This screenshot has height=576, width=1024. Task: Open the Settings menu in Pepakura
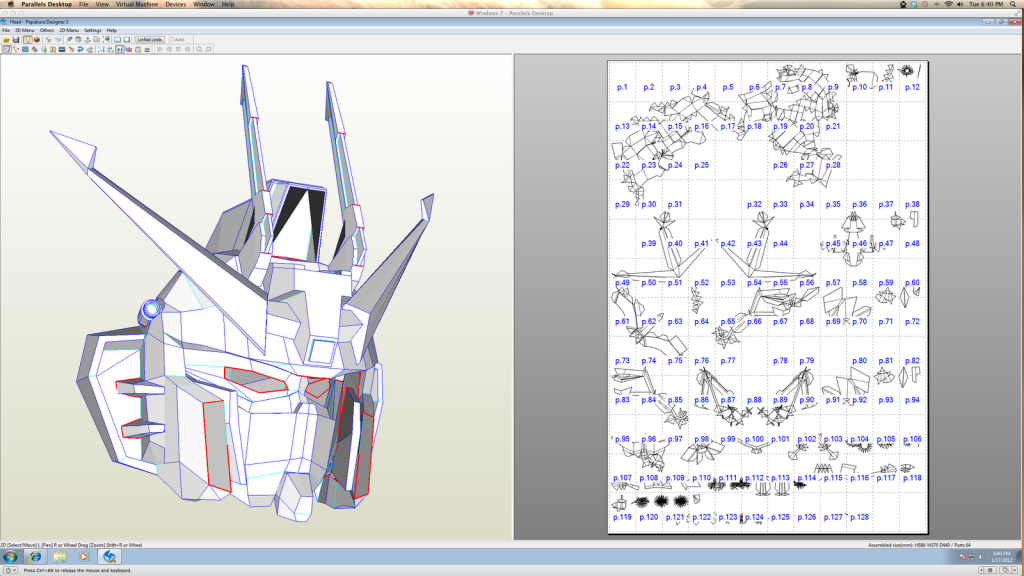click(x=92, y=30)
